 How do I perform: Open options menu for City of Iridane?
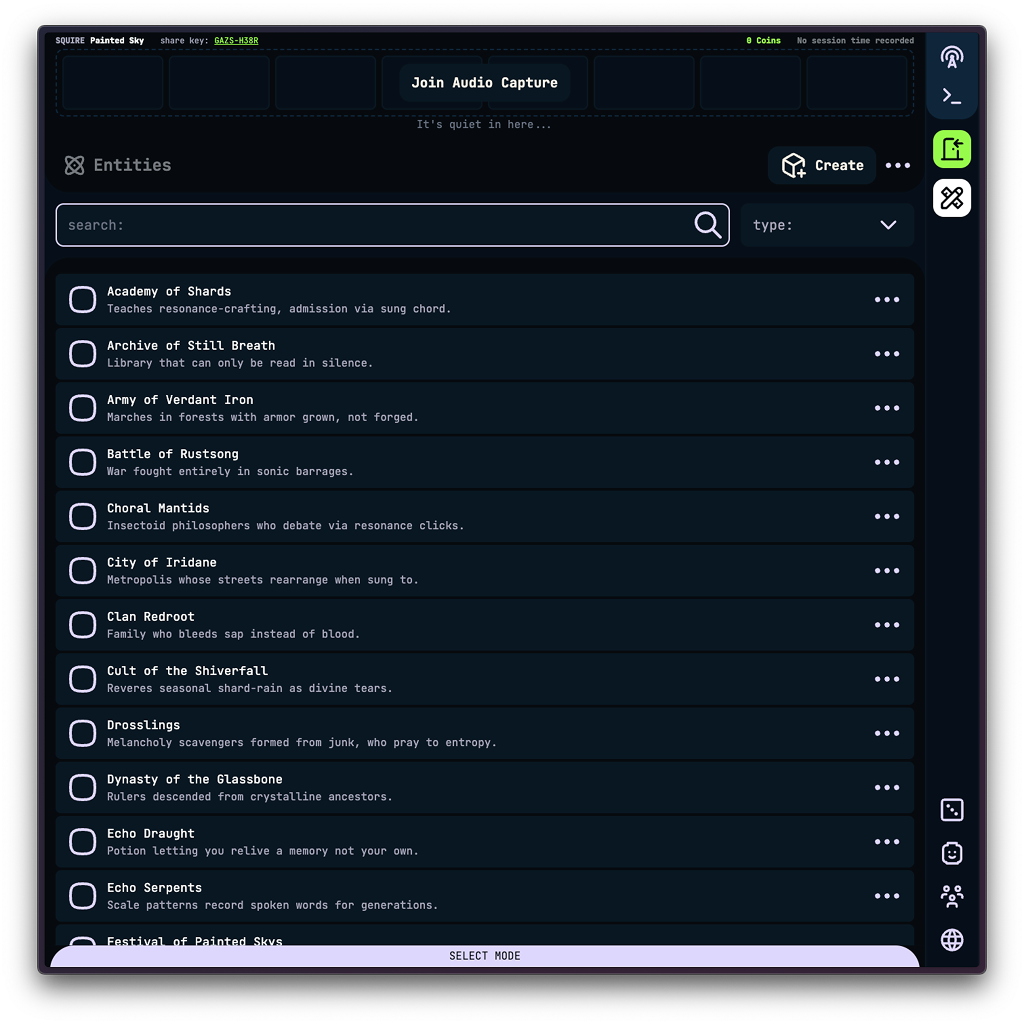[886, 571]
